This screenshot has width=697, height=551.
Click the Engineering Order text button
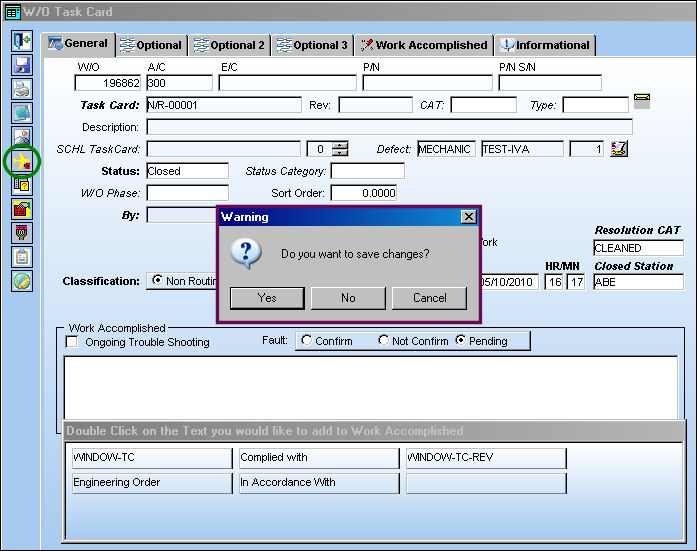coord(152,483)
